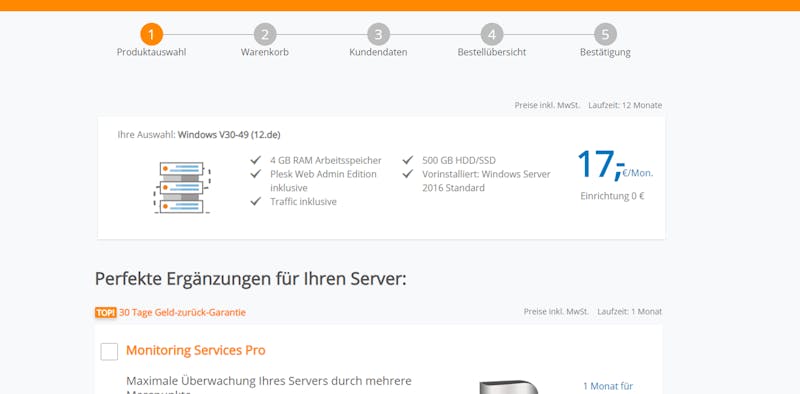Select the step 2 Warenkorb circle
Screen dimensions: 800x394
[265, 35]
